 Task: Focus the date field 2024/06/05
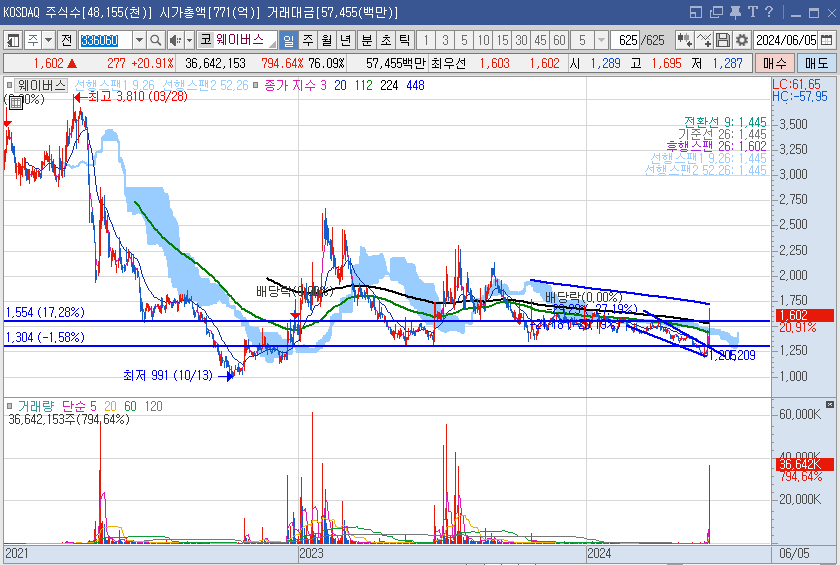[786, 40]
